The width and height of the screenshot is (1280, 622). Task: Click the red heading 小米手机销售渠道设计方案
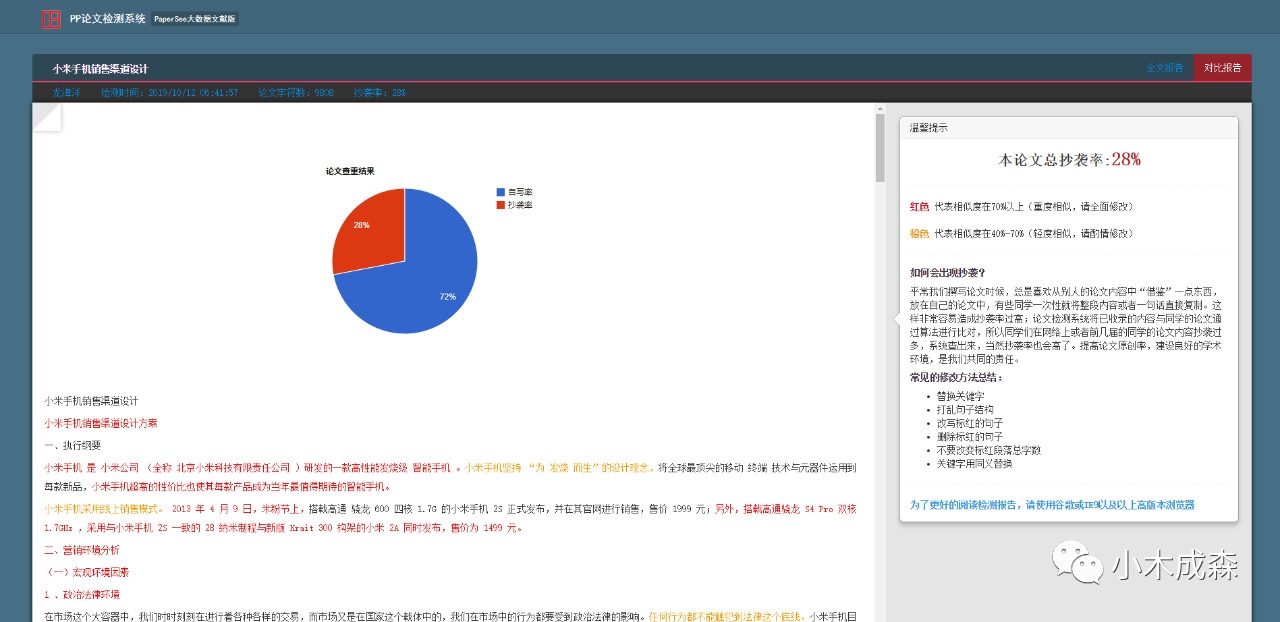(101, 424)
